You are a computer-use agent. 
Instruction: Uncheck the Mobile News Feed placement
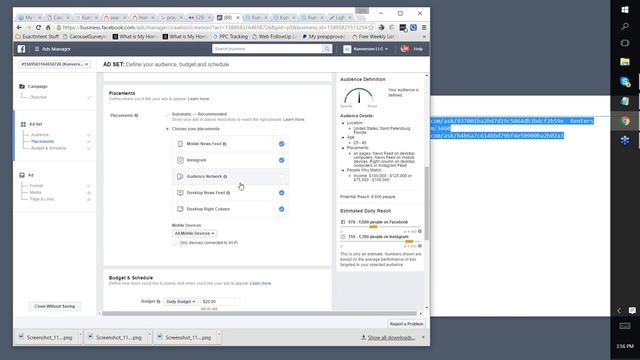[x=282, y=144]
